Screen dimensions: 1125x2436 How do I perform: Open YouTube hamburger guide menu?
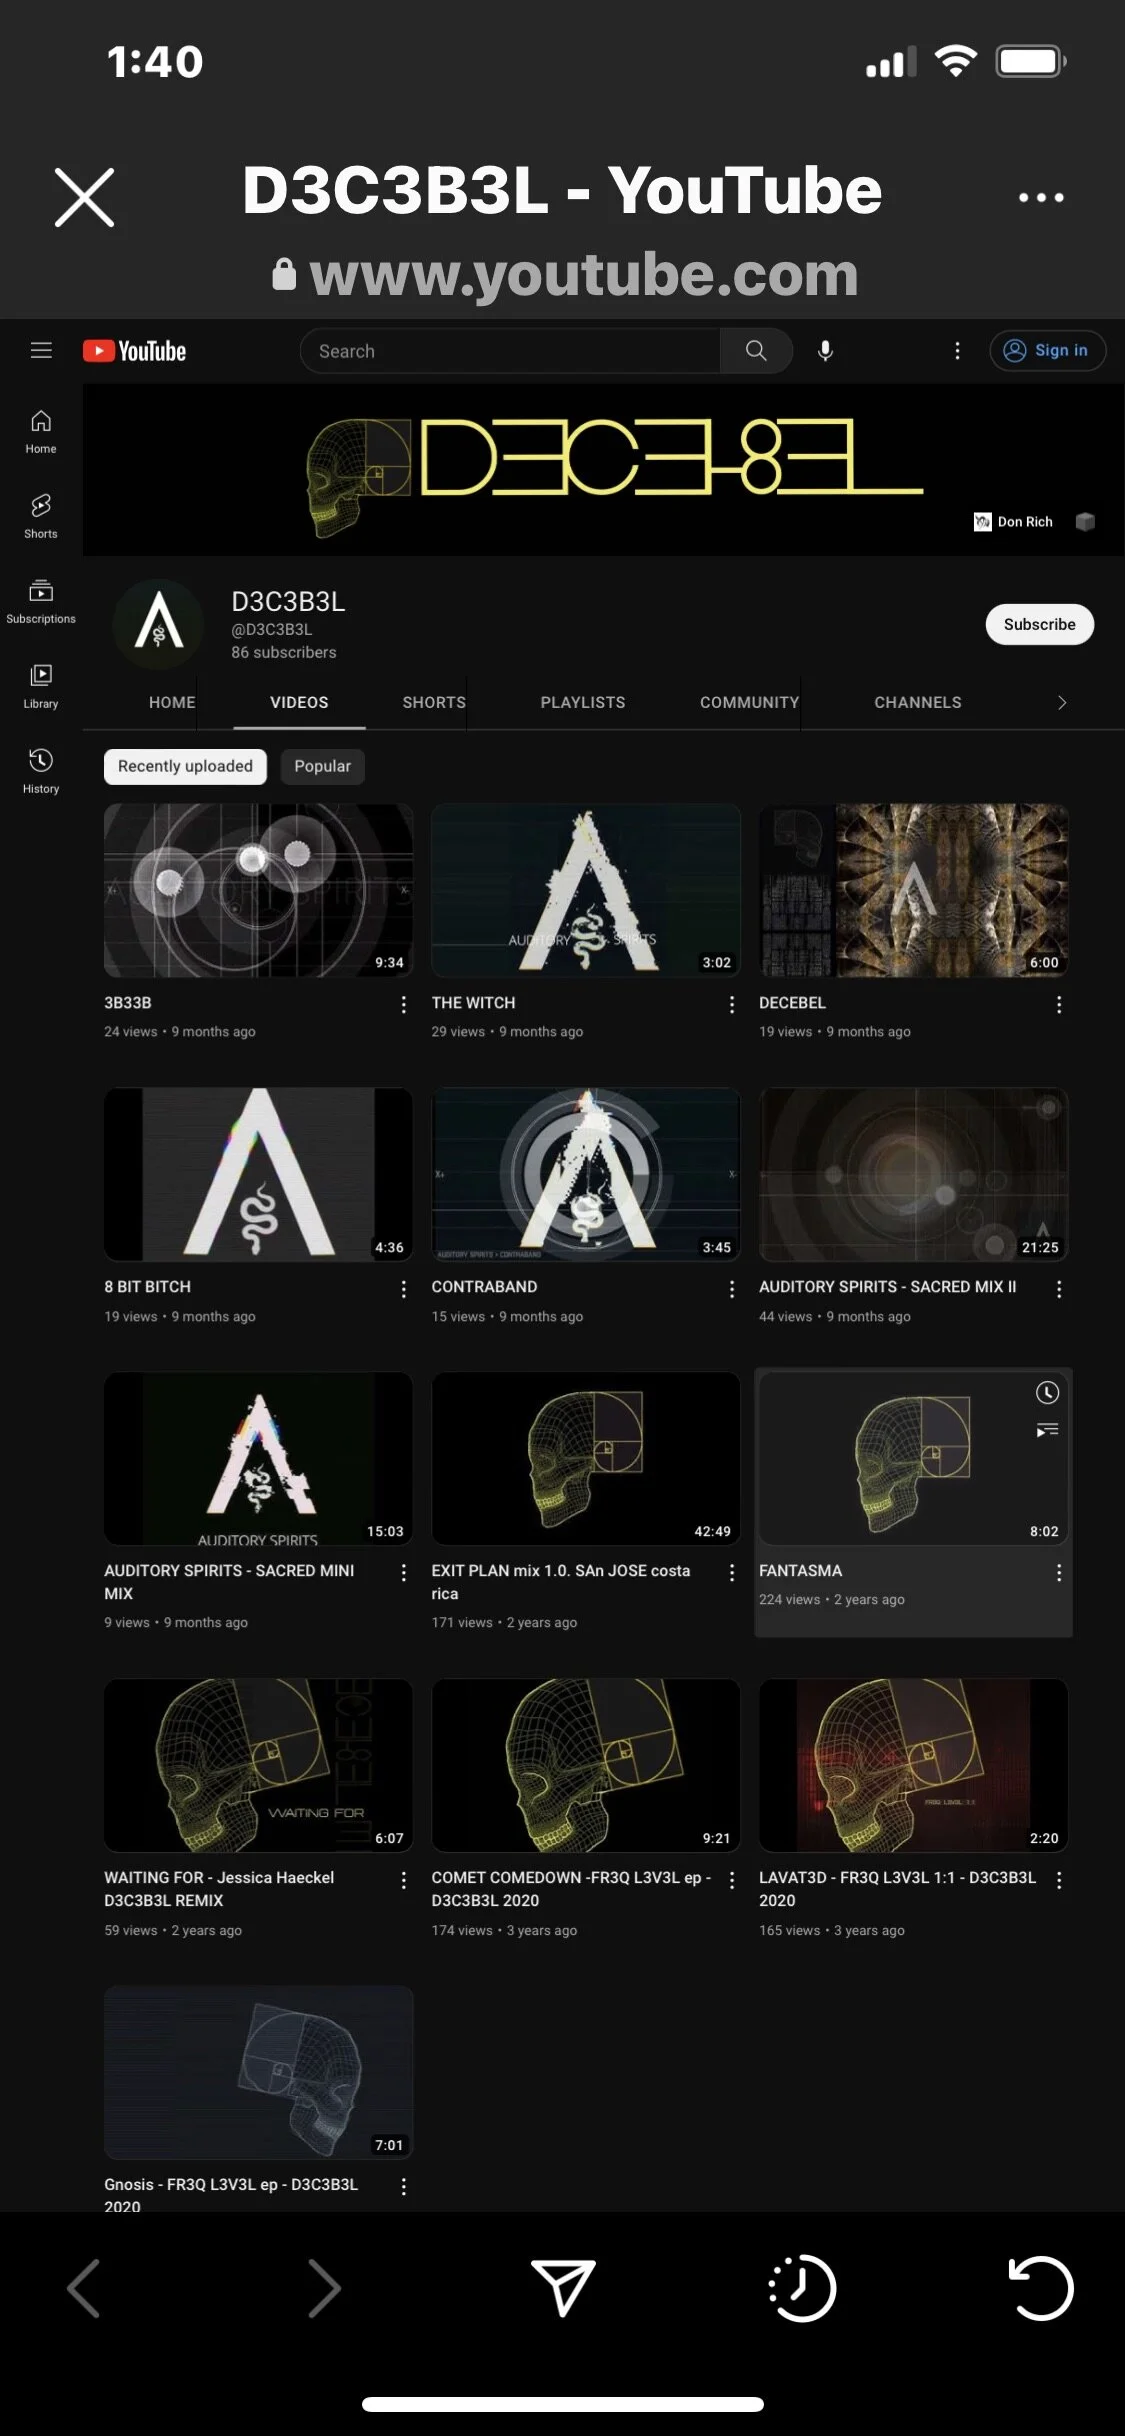click(41, 350)
